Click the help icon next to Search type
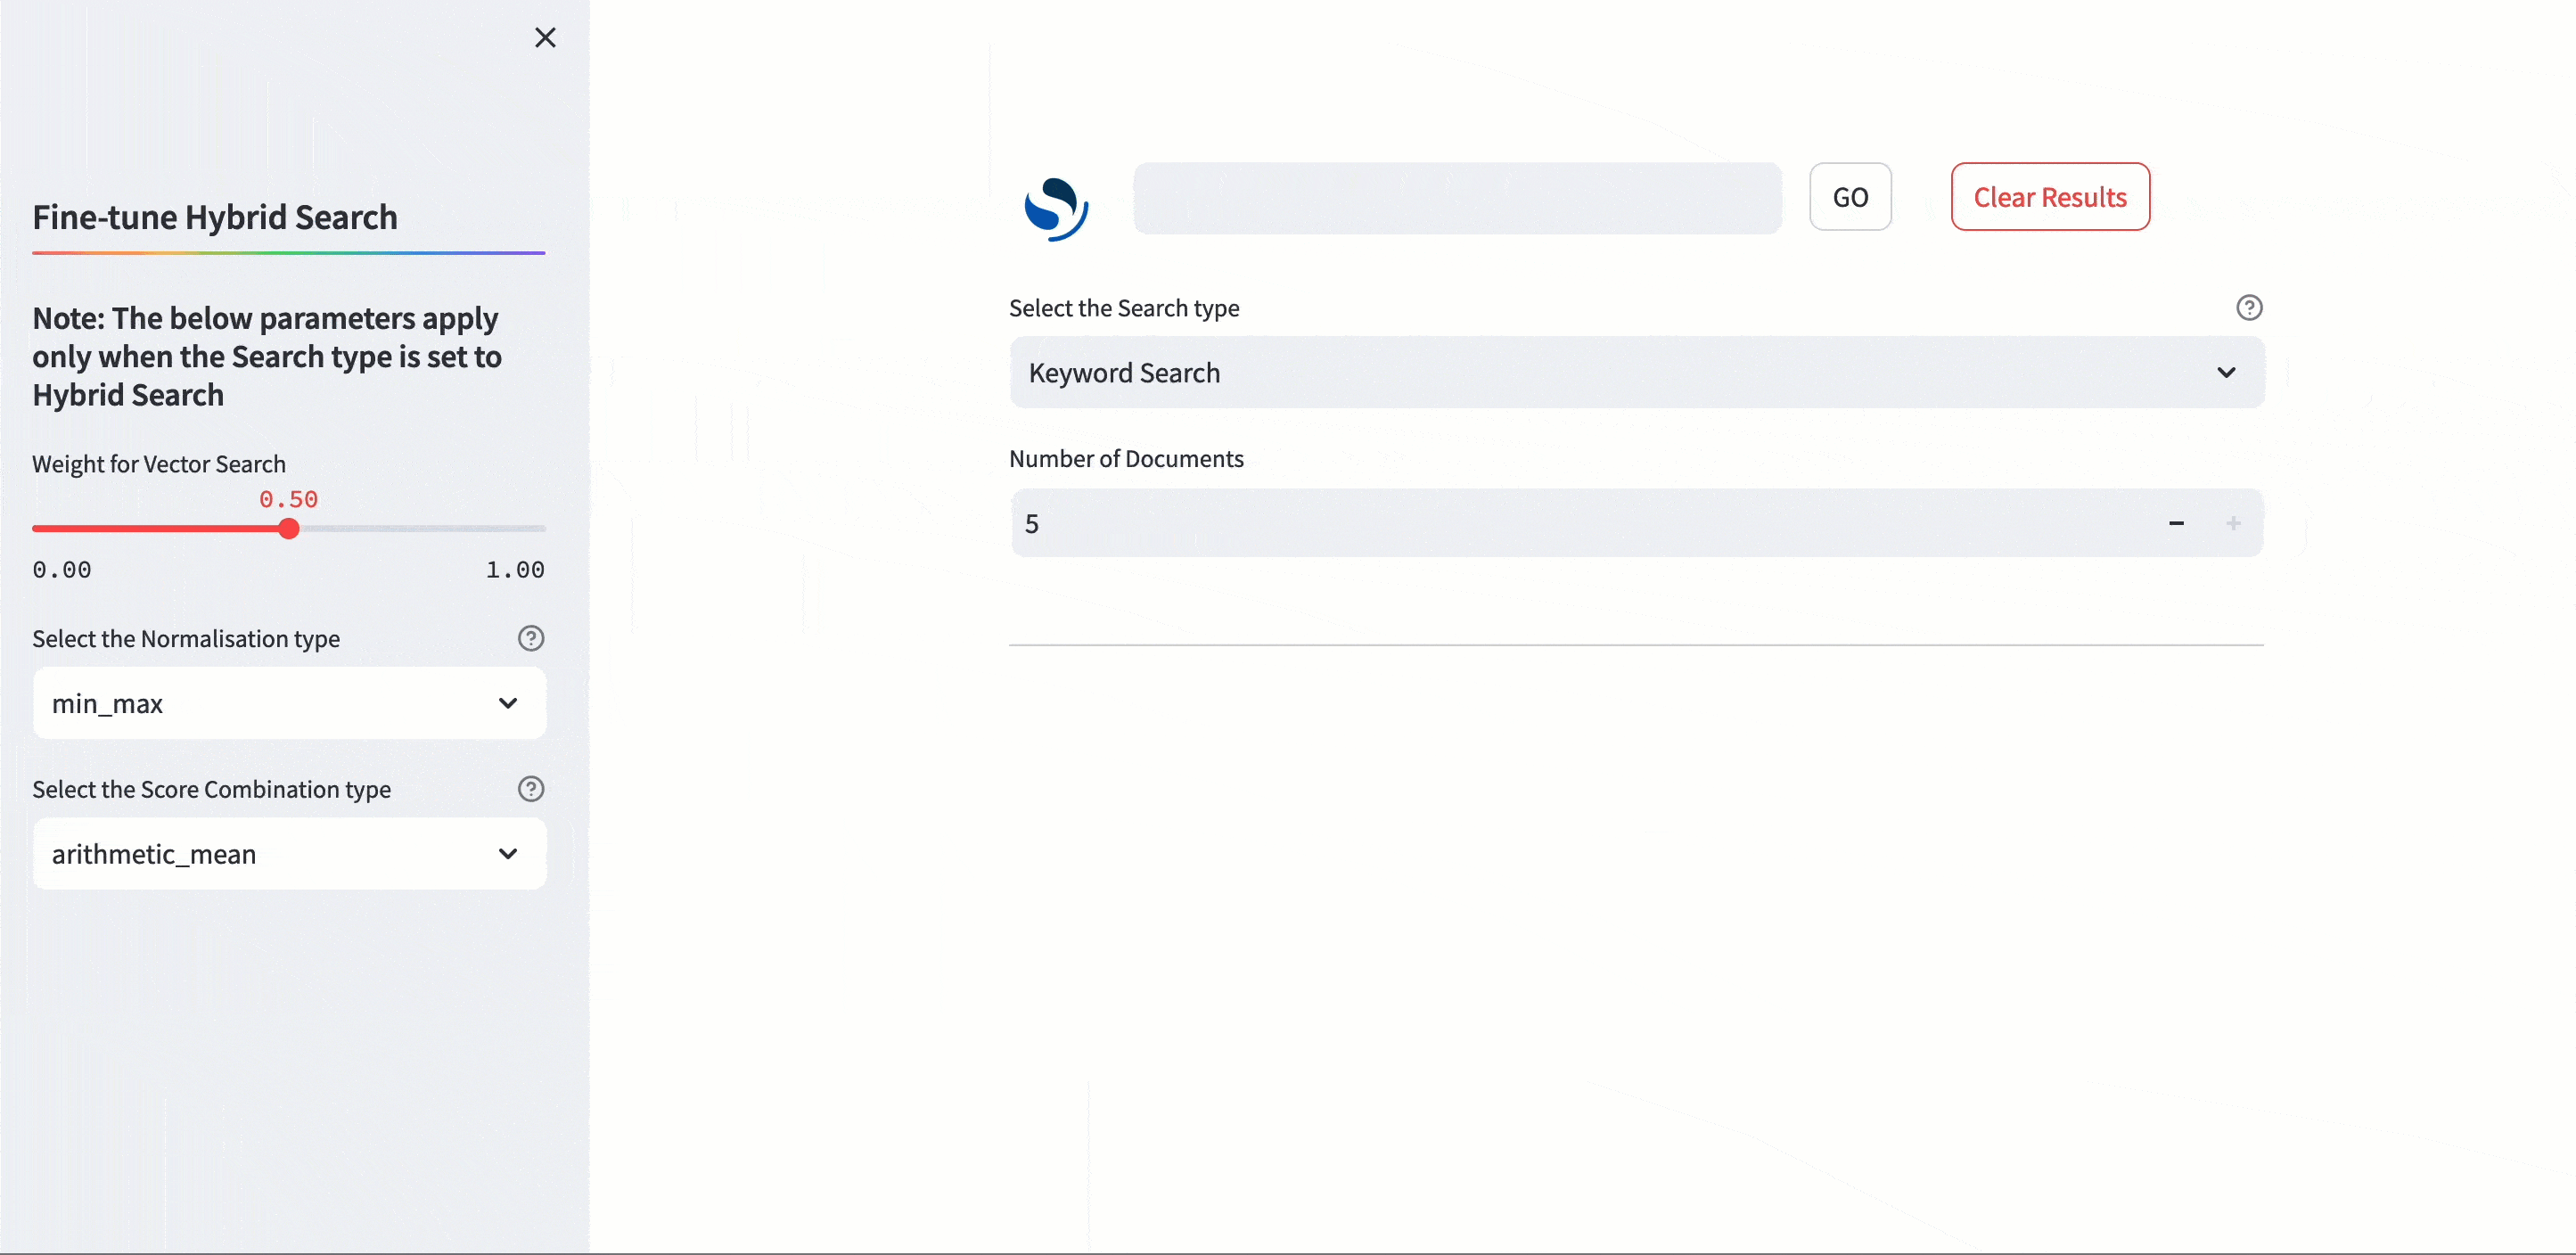This screenshot has height=1255, width=2576. point(2249,307)
